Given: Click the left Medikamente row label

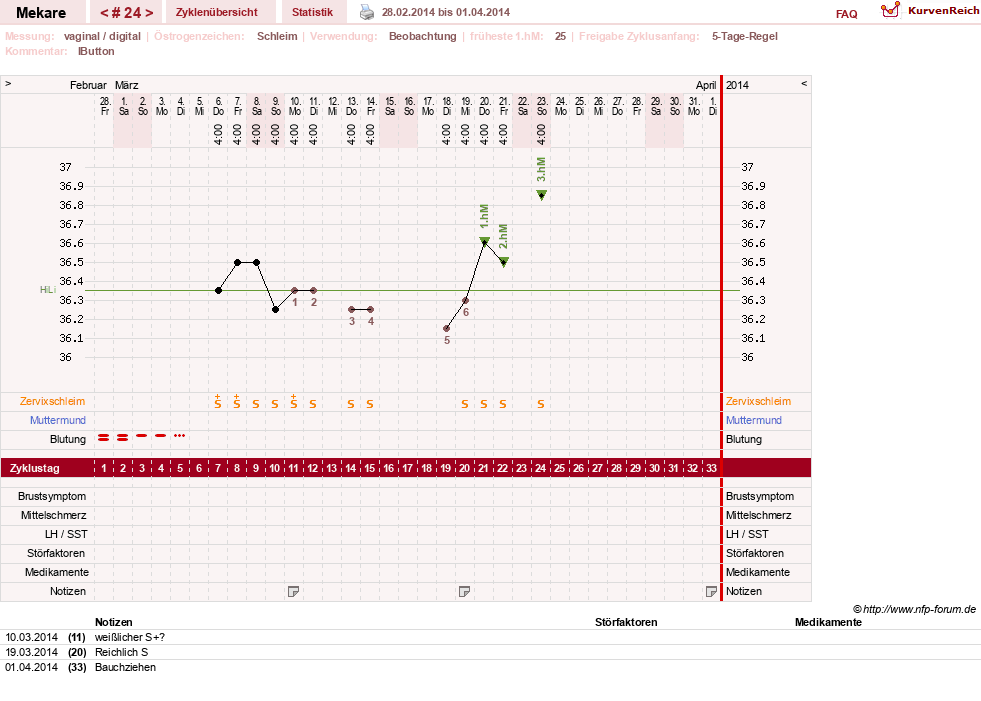Looking at the screenshot, I should (57, 572).
